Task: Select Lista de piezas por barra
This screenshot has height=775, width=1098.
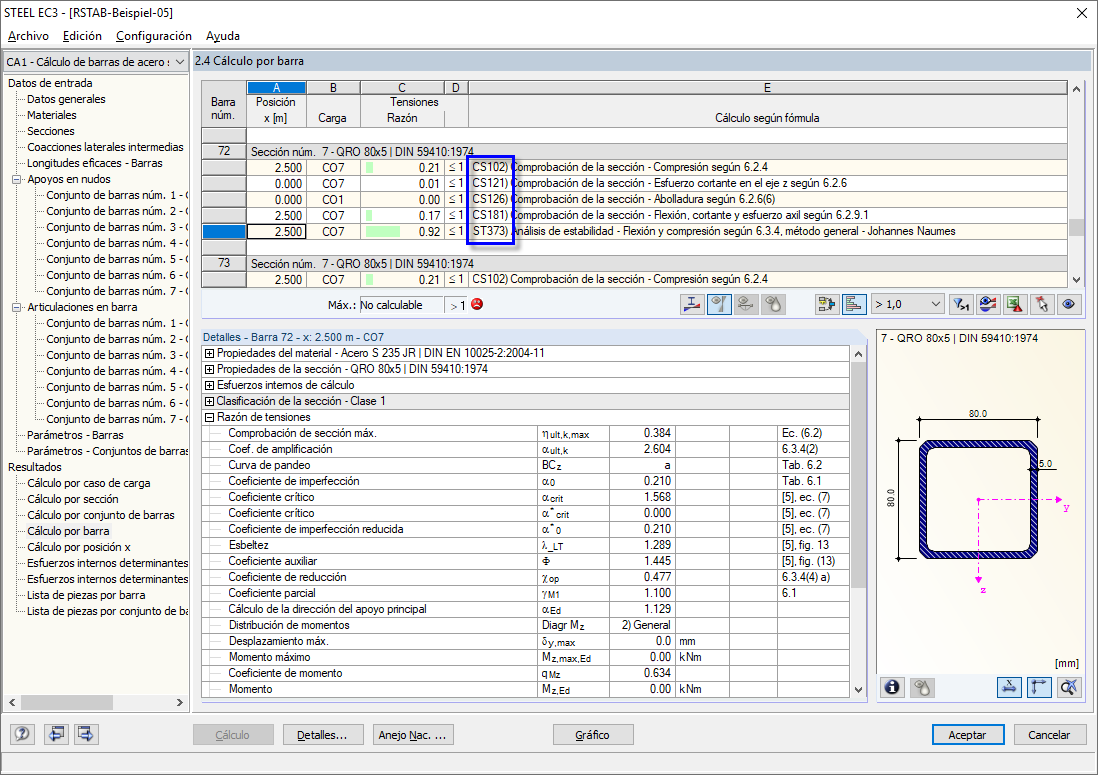Action: pyautogui.click(x=86, y=595)
